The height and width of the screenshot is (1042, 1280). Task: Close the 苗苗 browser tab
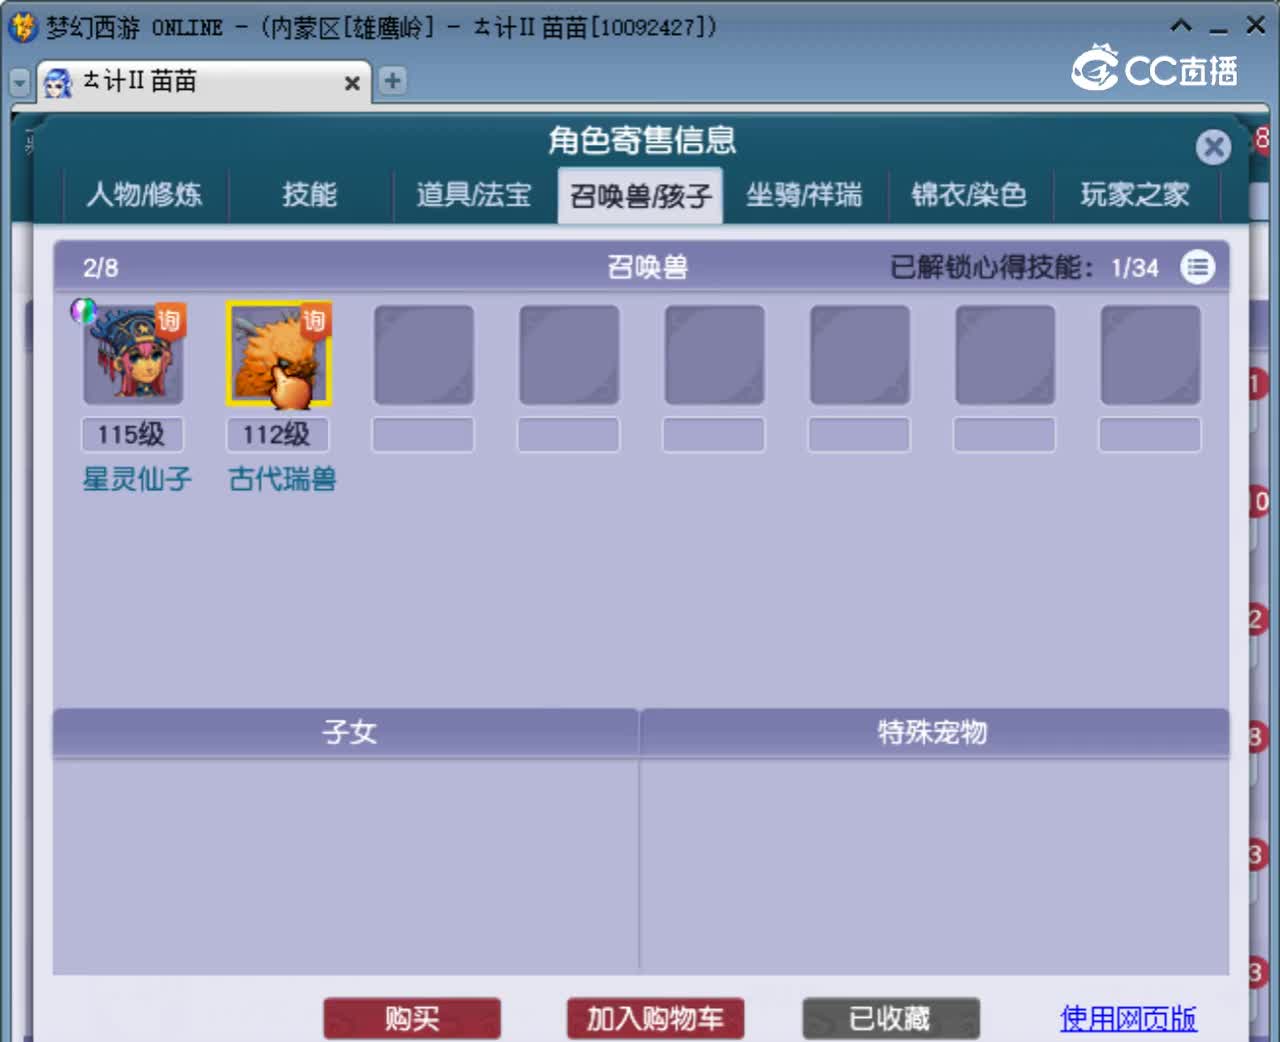tap(352, 83)
